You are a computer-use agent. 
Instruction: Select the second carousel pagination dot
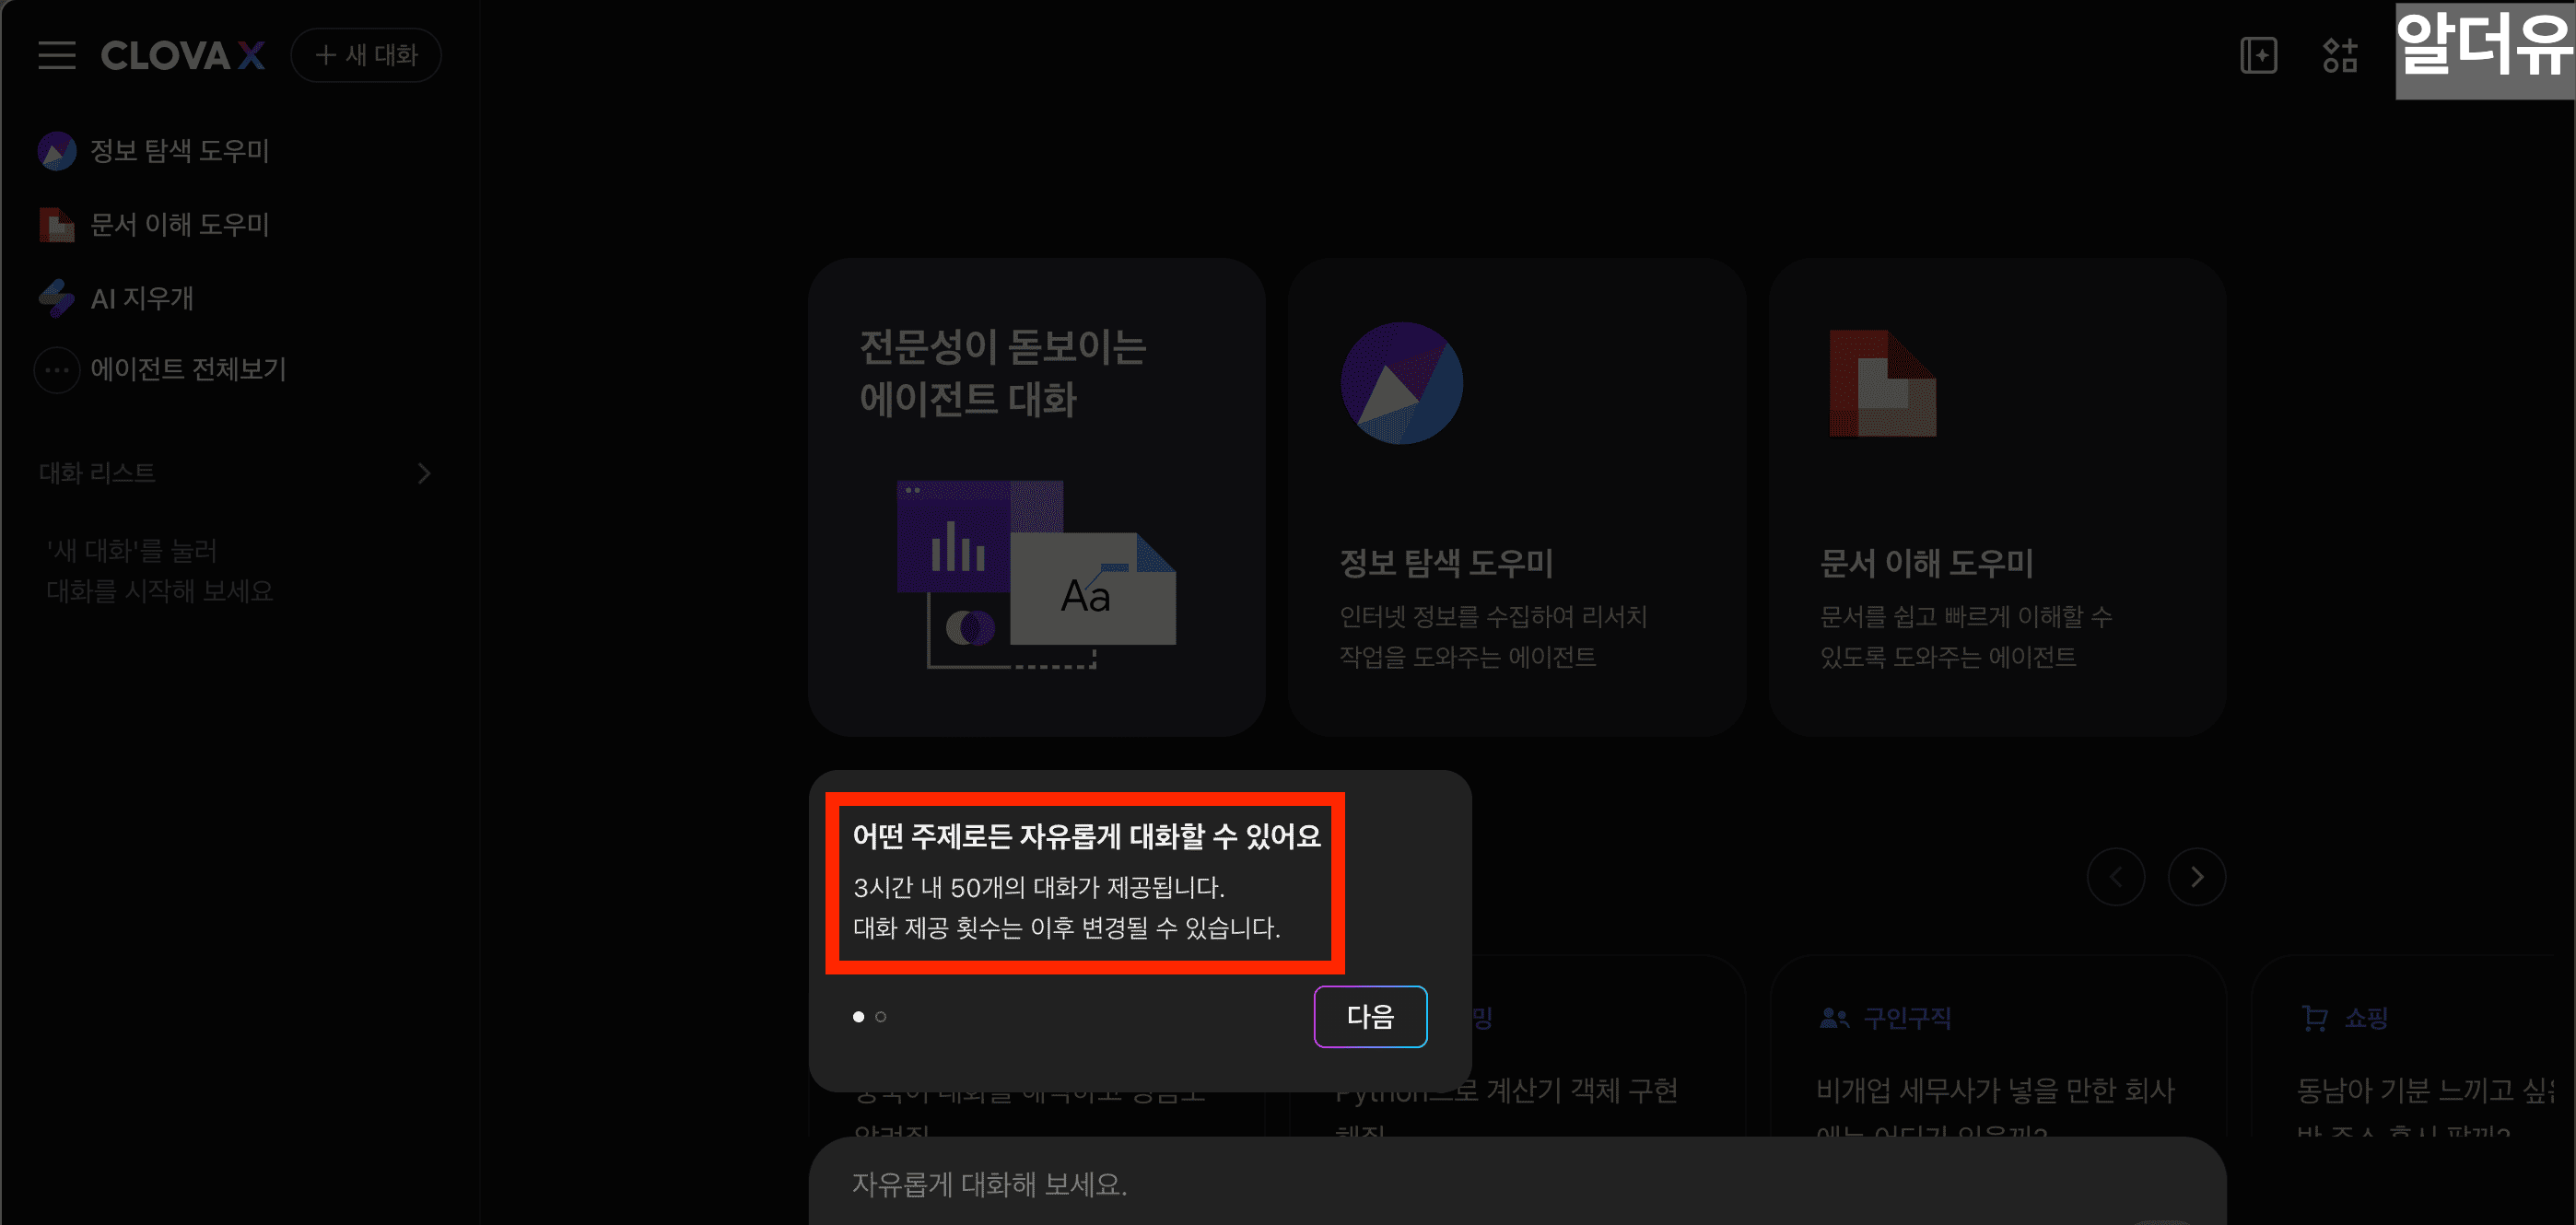881,1016
